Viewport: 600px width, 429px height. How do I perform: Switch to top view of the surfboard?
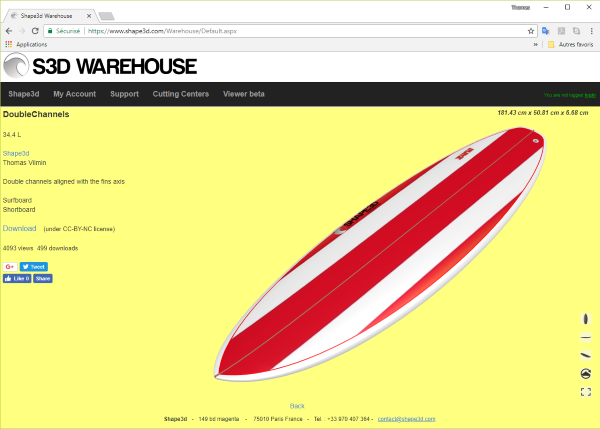point(586,319)
